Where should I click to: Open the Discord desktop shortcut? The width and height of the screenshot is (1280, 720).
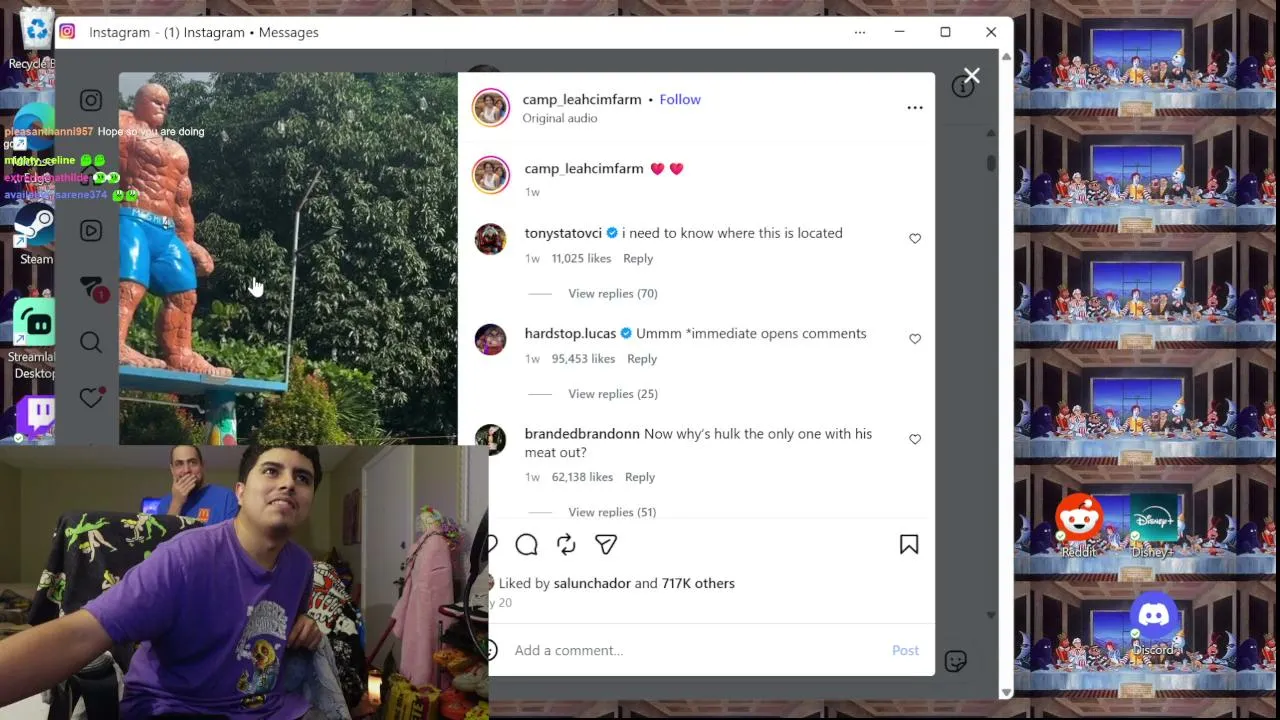[1153, 624]
